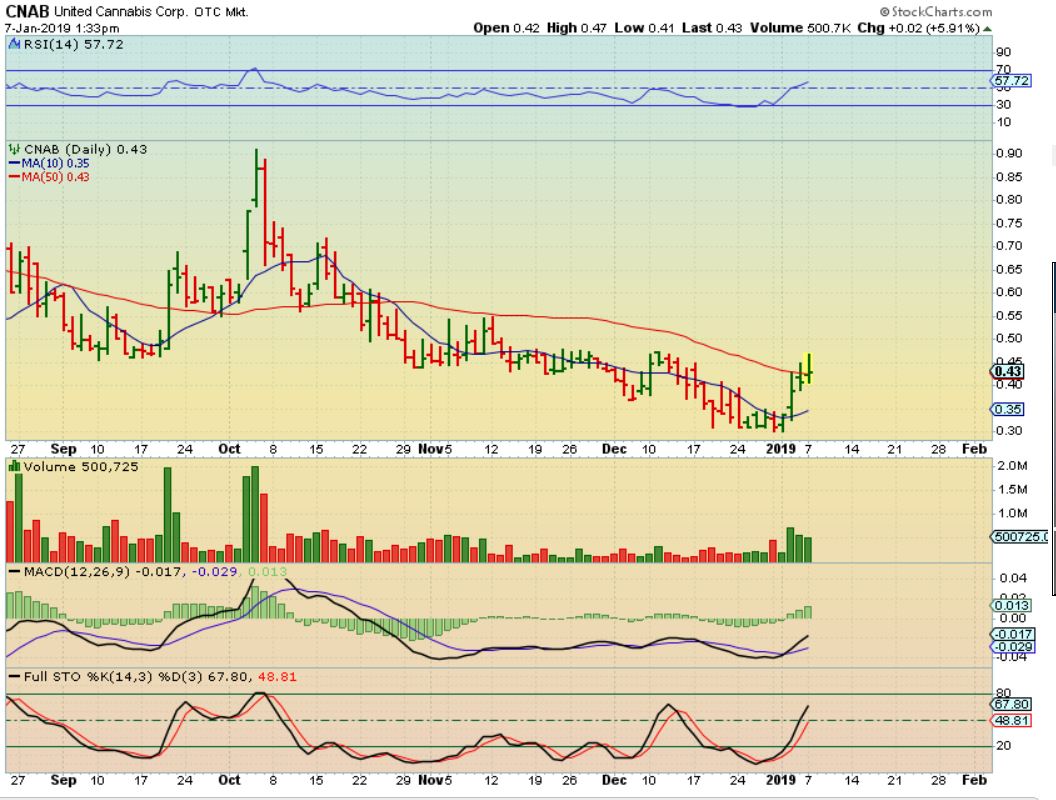This screenshot has width=1056, height=800.
Task: Click the 2.0M volume axis label
Action: [x=1012, y=466]
